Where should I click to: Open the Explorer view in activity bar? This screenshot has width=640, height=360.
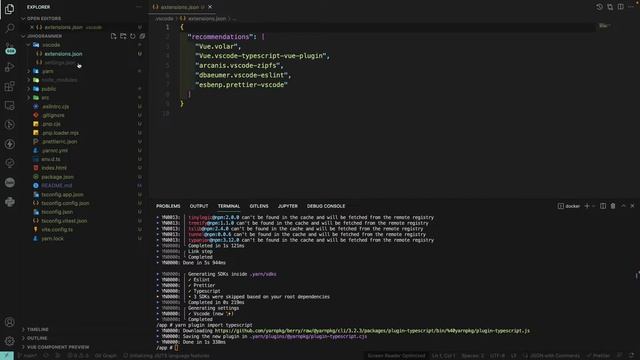(9, 9)
